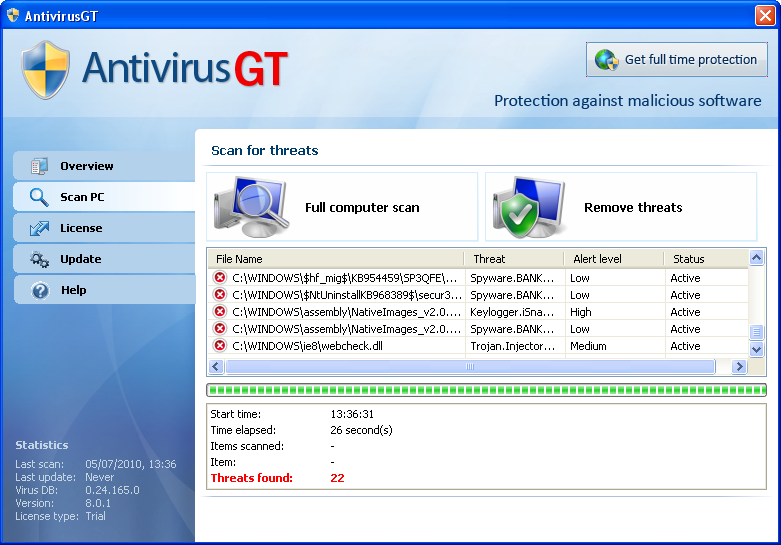This screenshot has height=545, width=781.
Task: Click the Full computer scan monitor icon
Action: click(x=252, y=207)
